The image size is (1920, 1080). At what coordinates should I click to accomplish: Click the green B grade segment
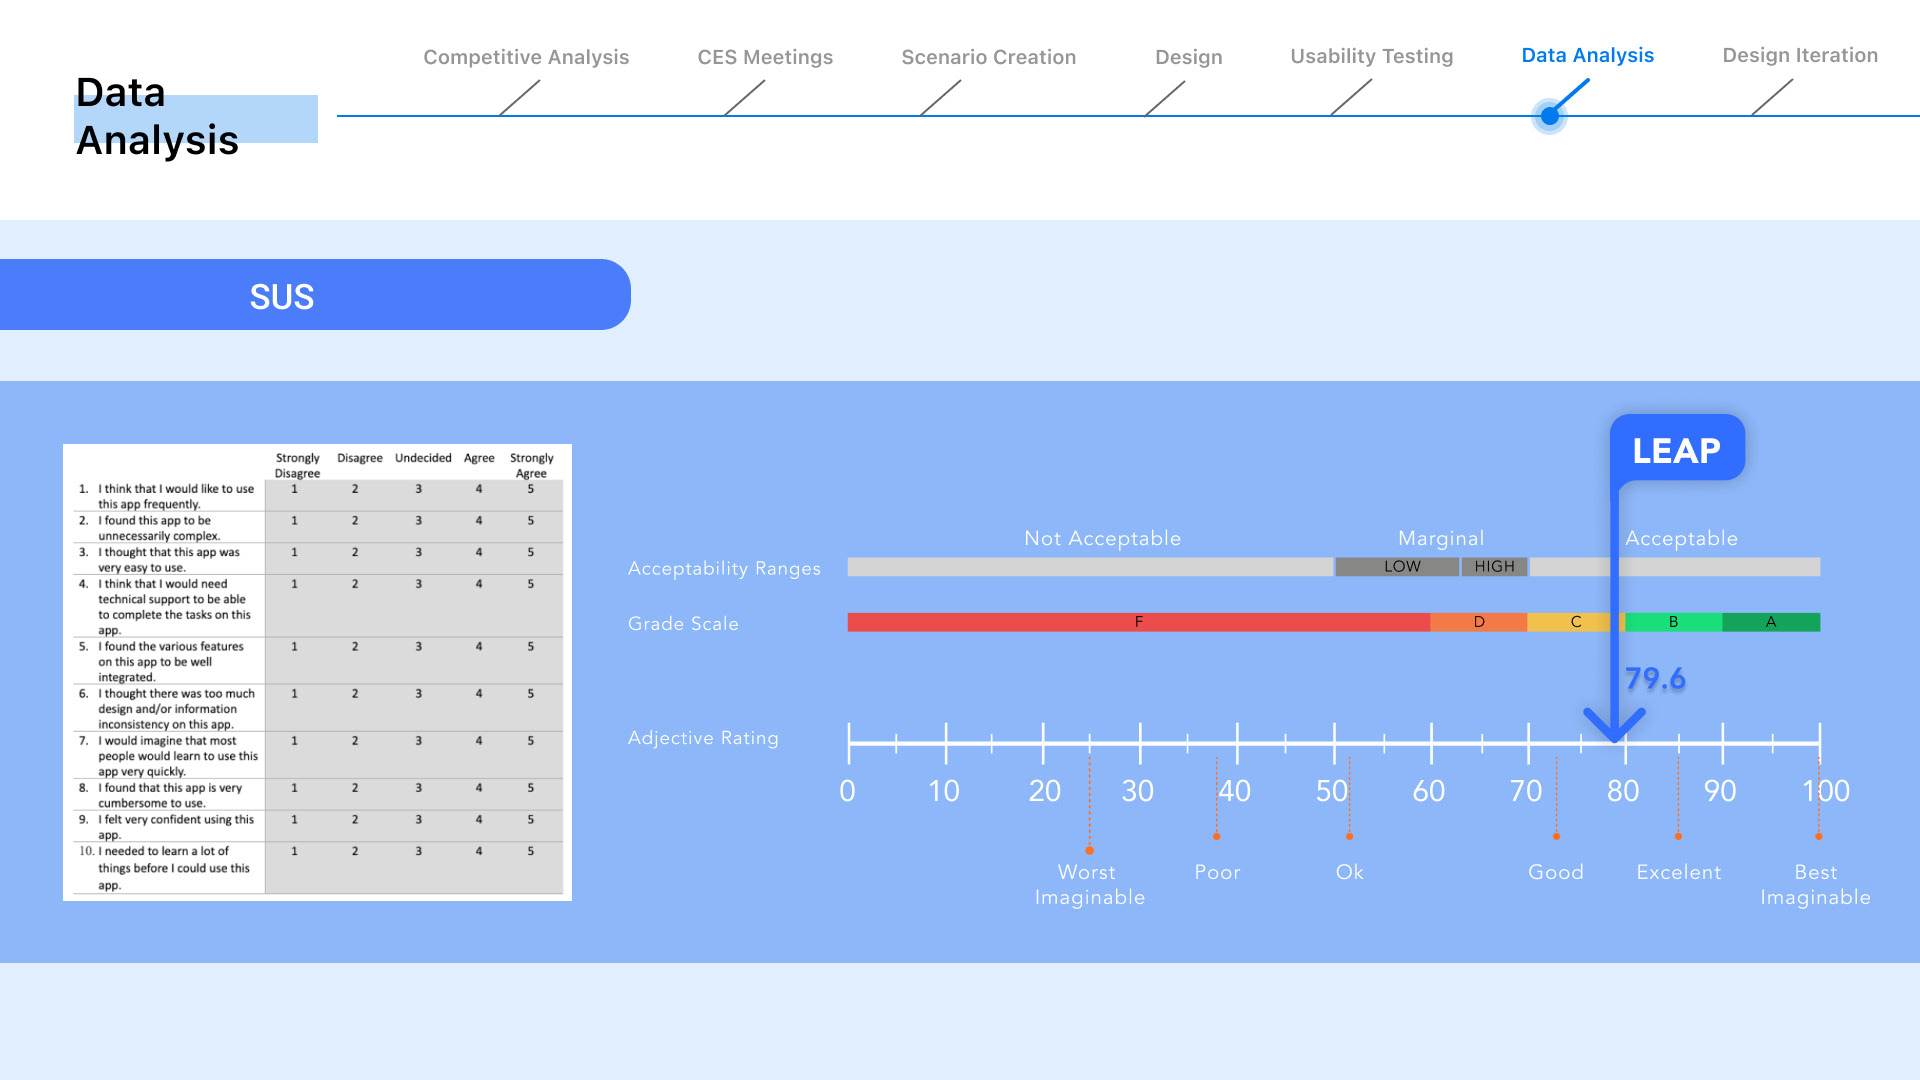[1673, 622]
